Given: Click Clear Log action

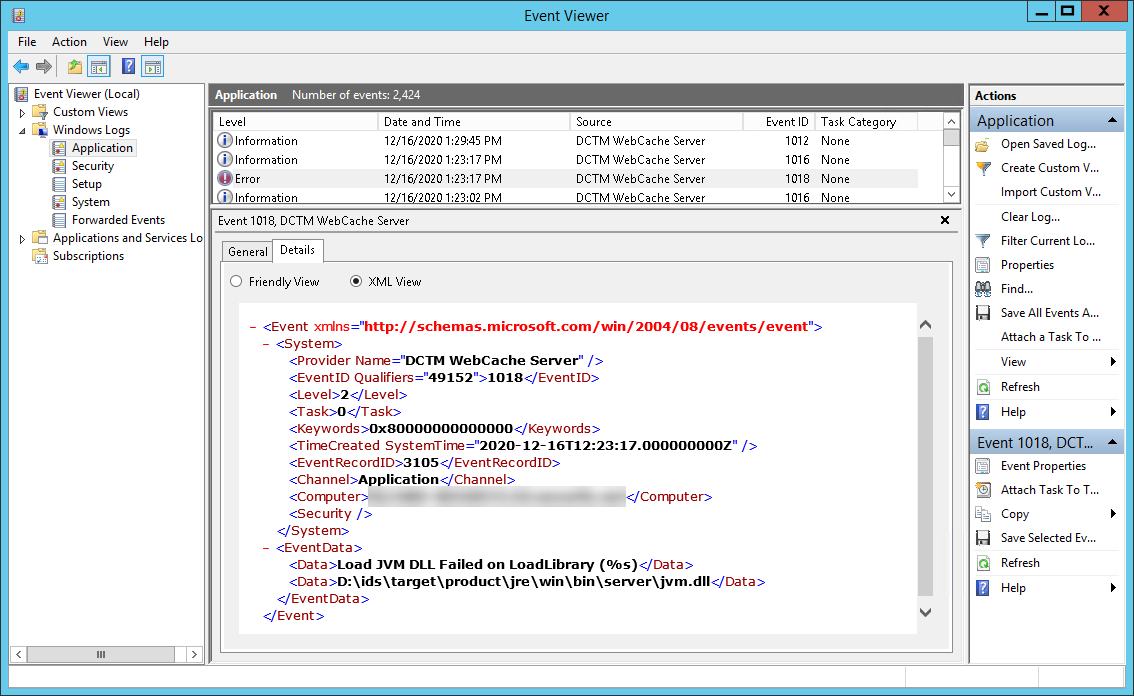Looking at the screenshot, I should pos(1030,217).
